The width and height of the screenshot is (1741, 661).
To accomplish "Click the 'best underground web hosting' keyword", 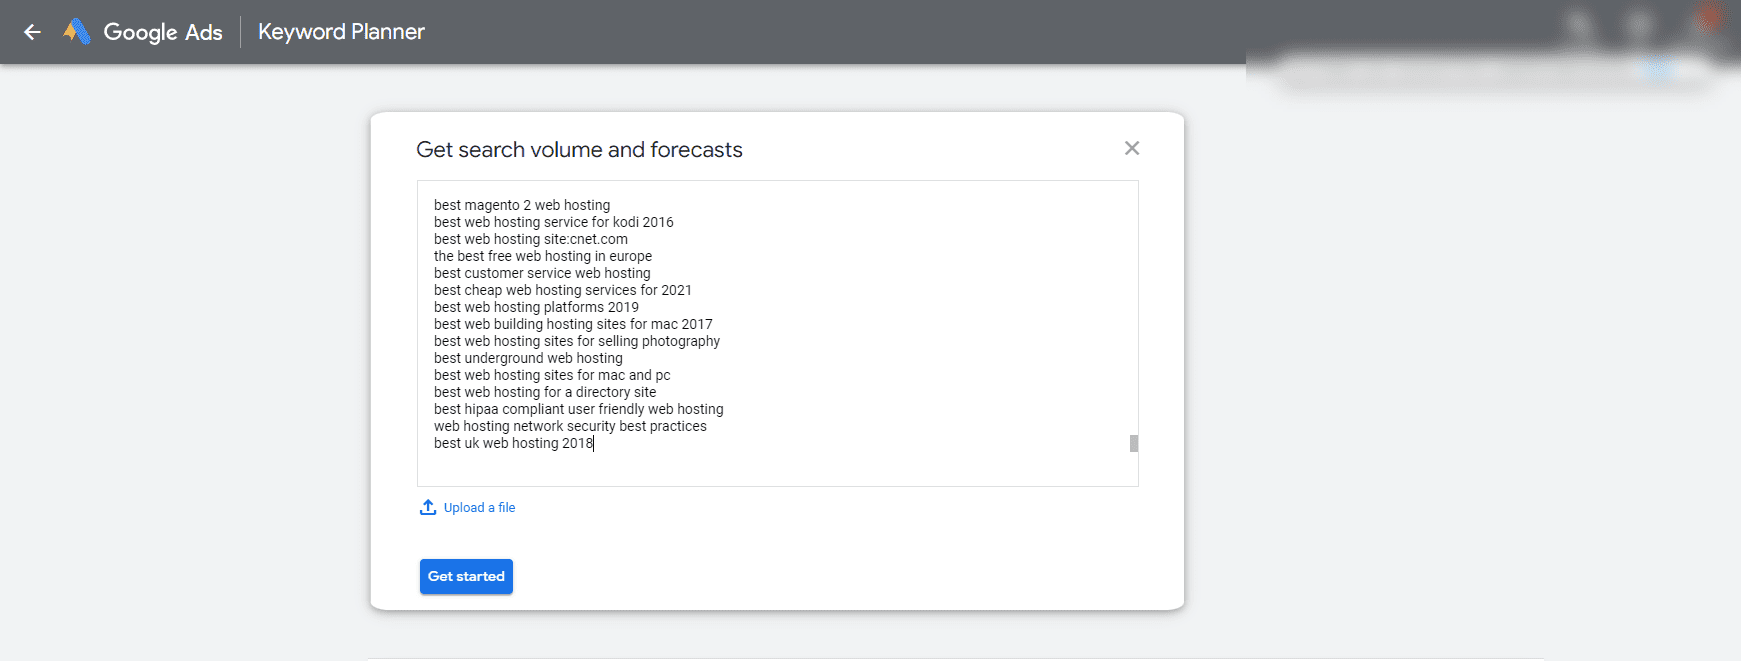I will tap(528, 358).
